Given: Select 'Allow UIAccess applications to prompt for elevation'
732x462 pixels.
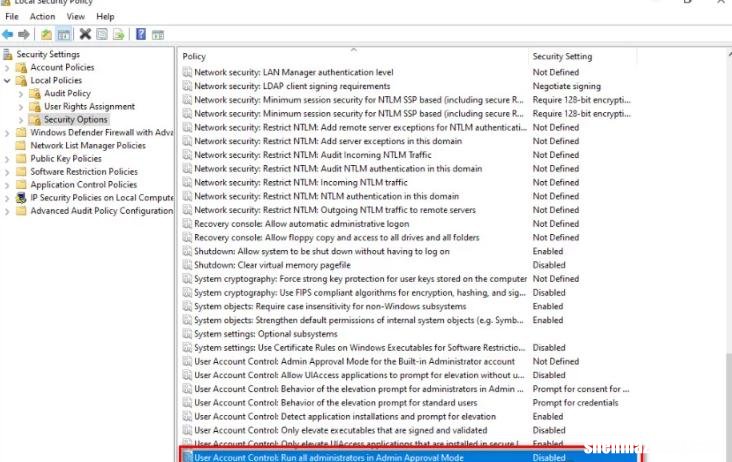Looking at the screenshot, I should tap(359, 375).
